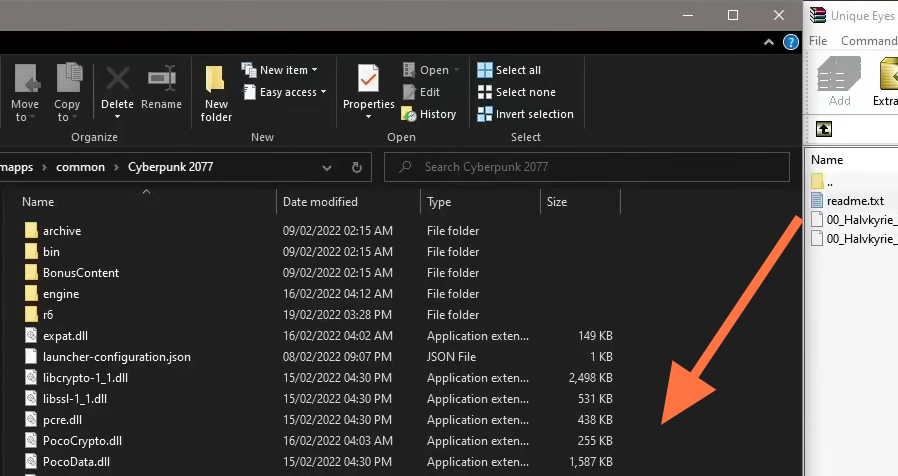Viewport: 898px width, 476px height.
Task: Open the Properties ribbon icon
Action: (x=368, y=78)
